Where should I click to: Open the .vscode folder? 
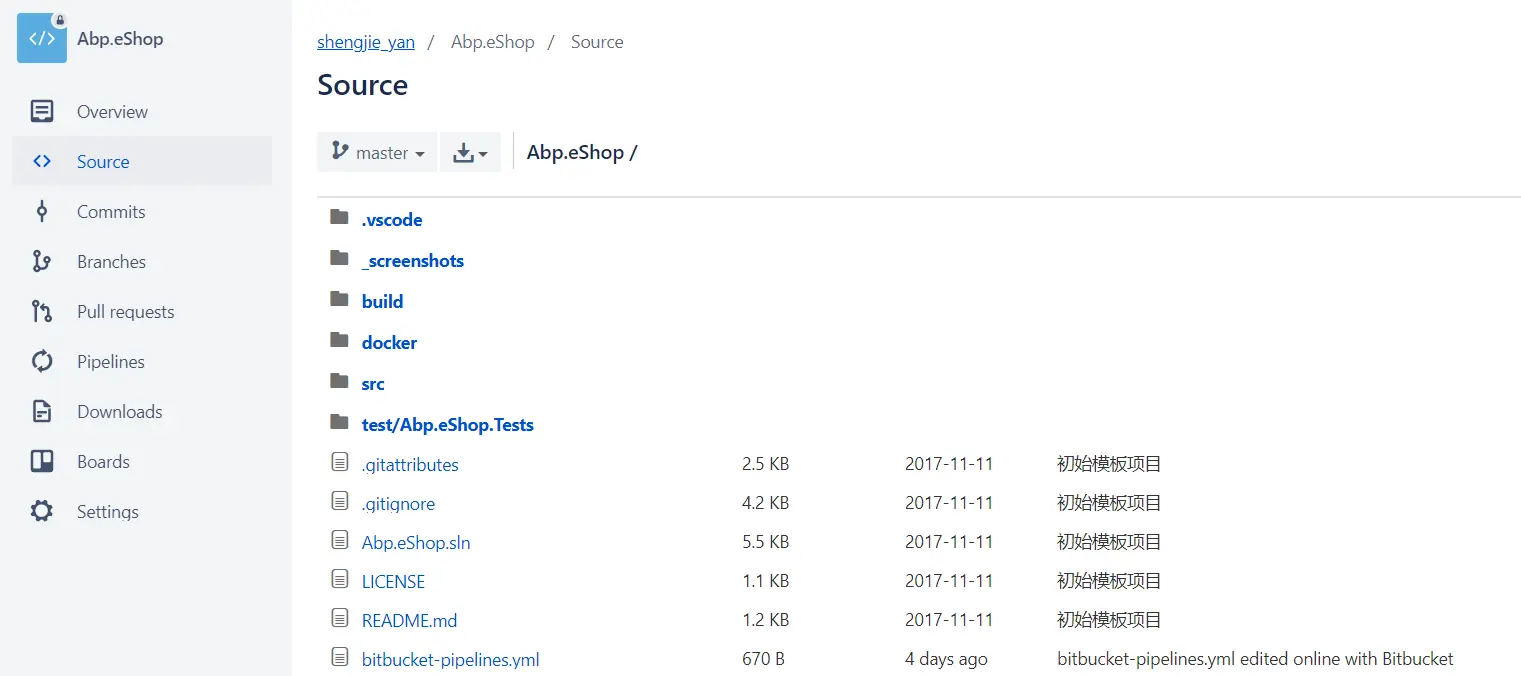coord(392,219)
